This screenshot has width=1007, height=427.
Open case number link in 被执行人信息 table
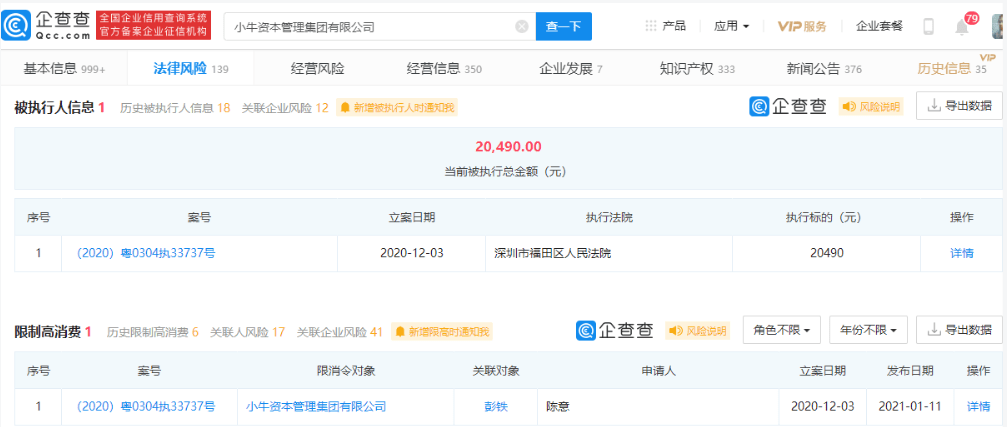146,253
